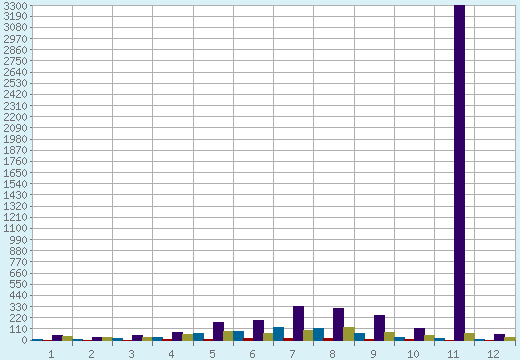The width and height of the screenshot is (520, 360).
Task: Click the x-axis label 6
Action: (x=252, y=354)
